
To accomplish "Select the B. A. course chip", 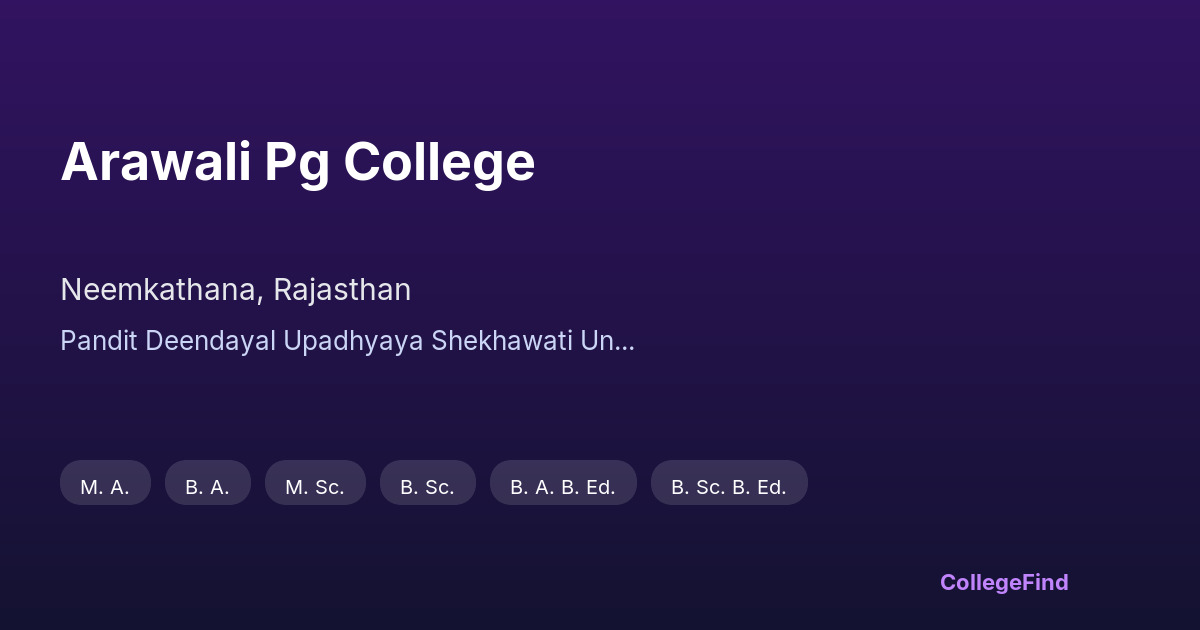I will pos(207,487).
